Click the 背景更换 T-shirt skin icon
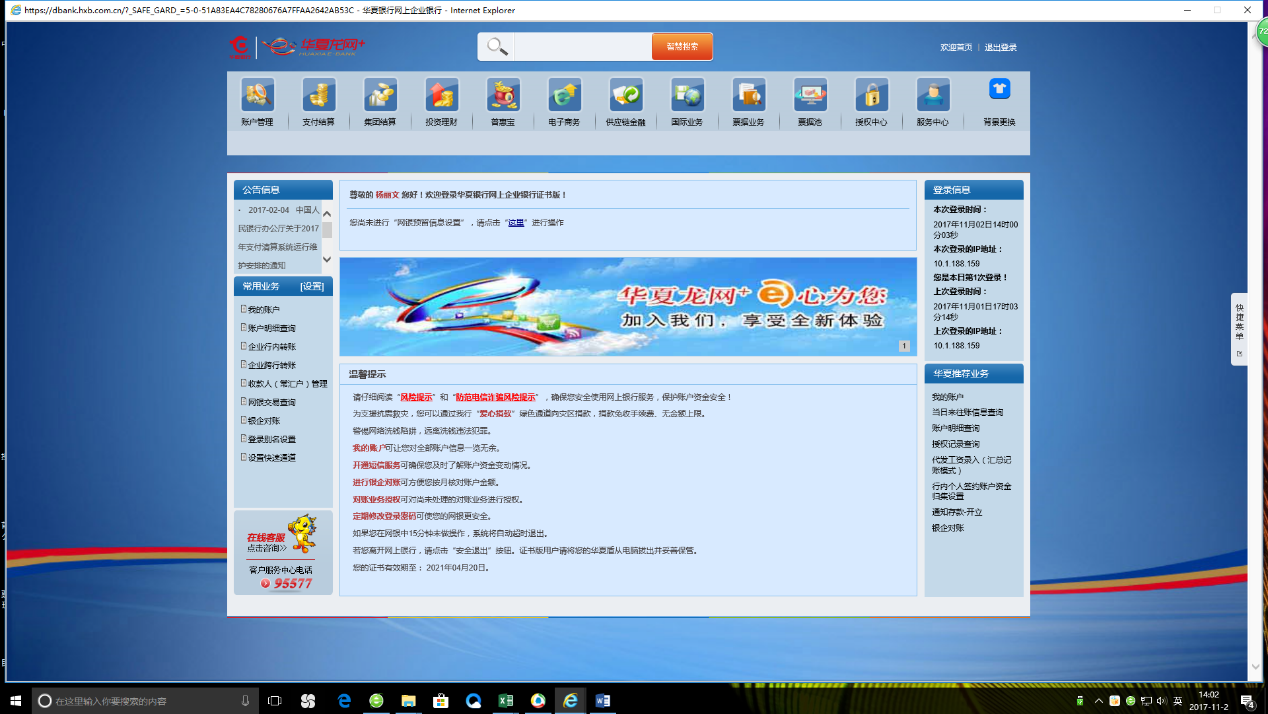Viewport: 1268px width, 714px height. point(999,89)
